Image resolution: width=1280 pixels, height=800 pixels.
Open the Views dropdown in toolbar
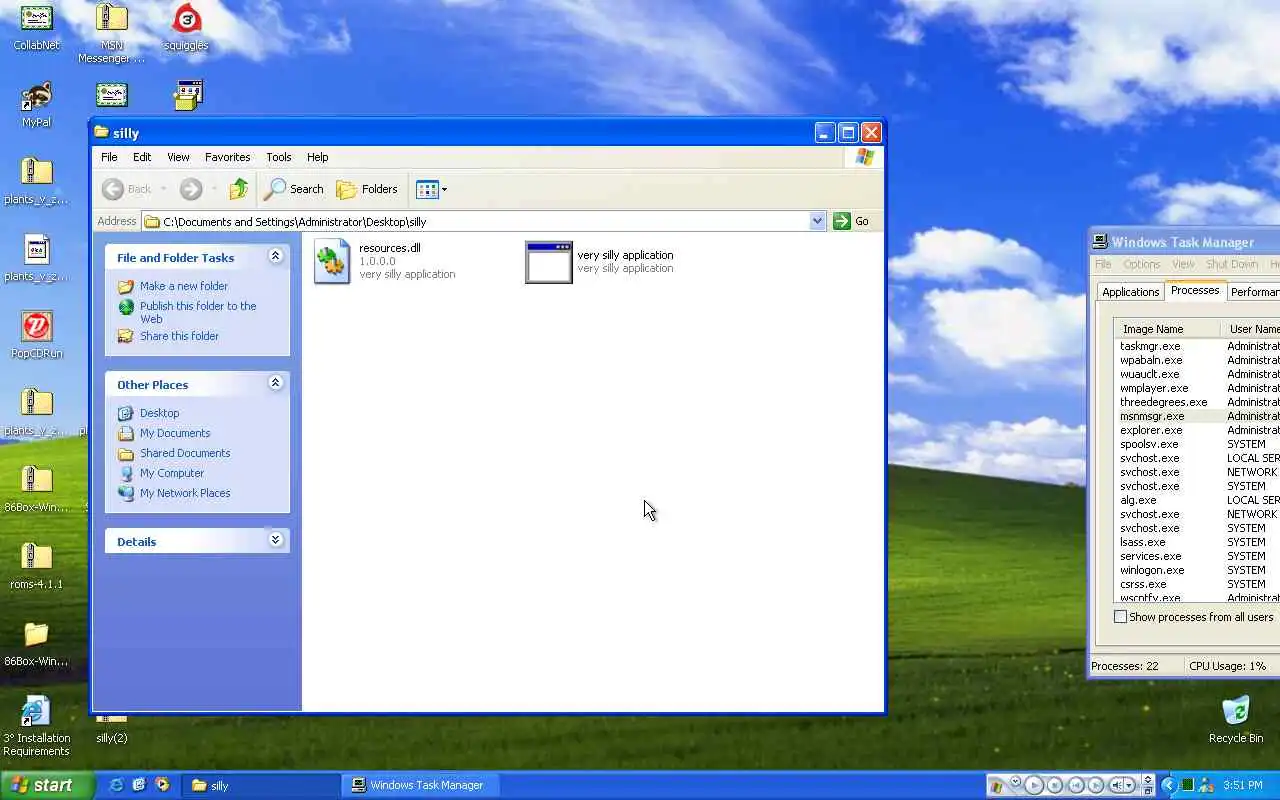(x=444, y=189)
